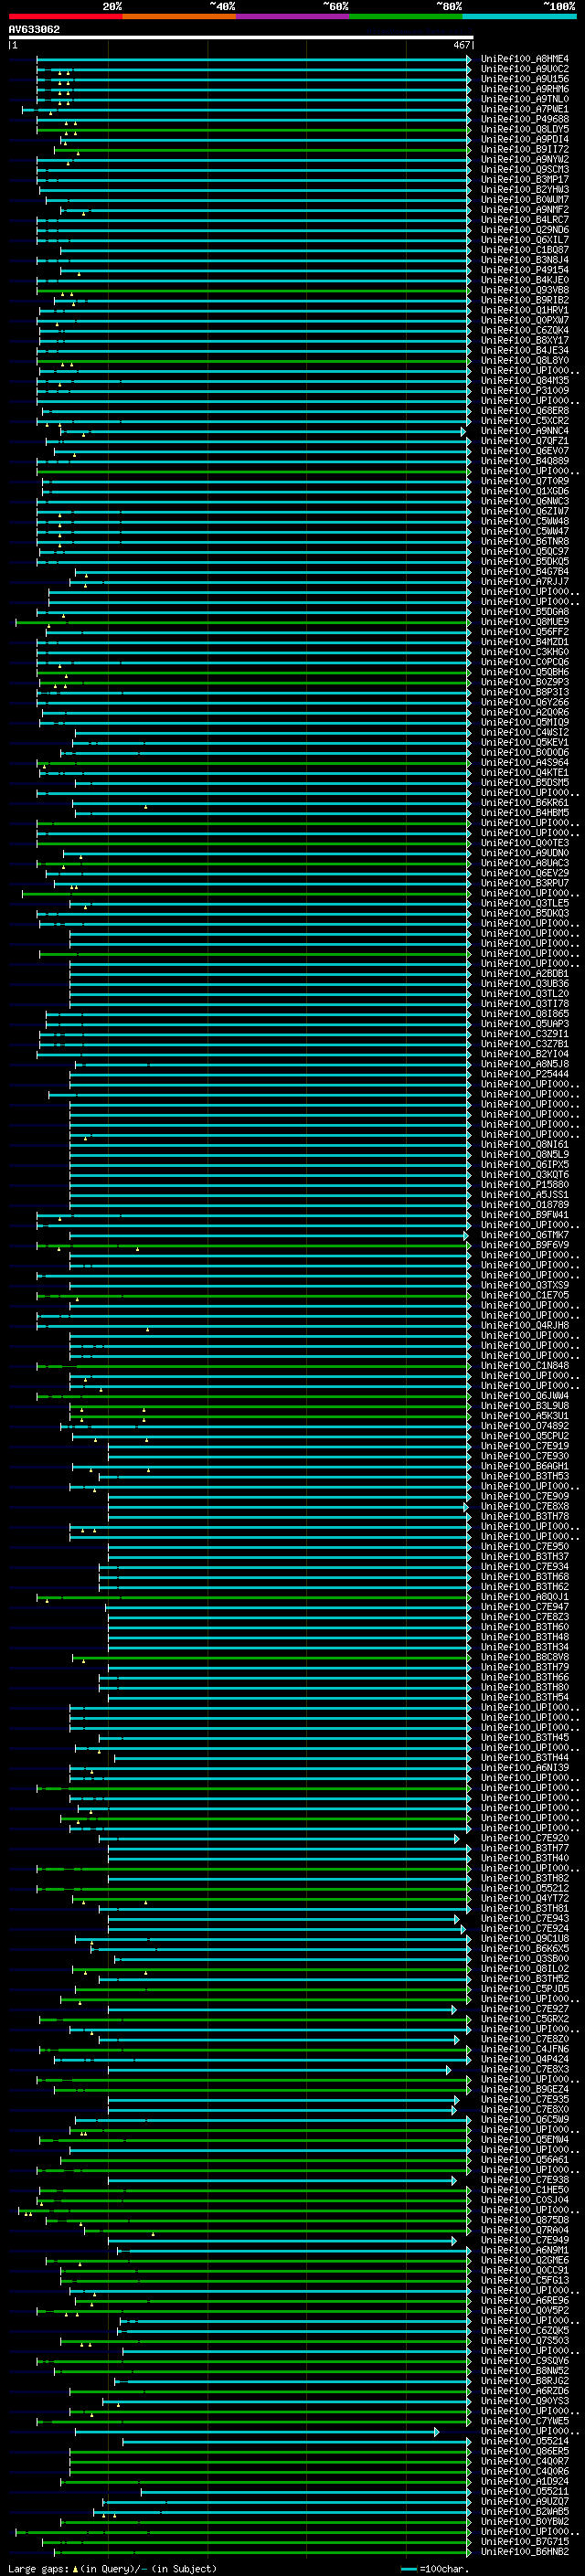The image size is (585, 2576).
Task: Click the purple segment of identity color scale
Action: [x=292, y=16]
